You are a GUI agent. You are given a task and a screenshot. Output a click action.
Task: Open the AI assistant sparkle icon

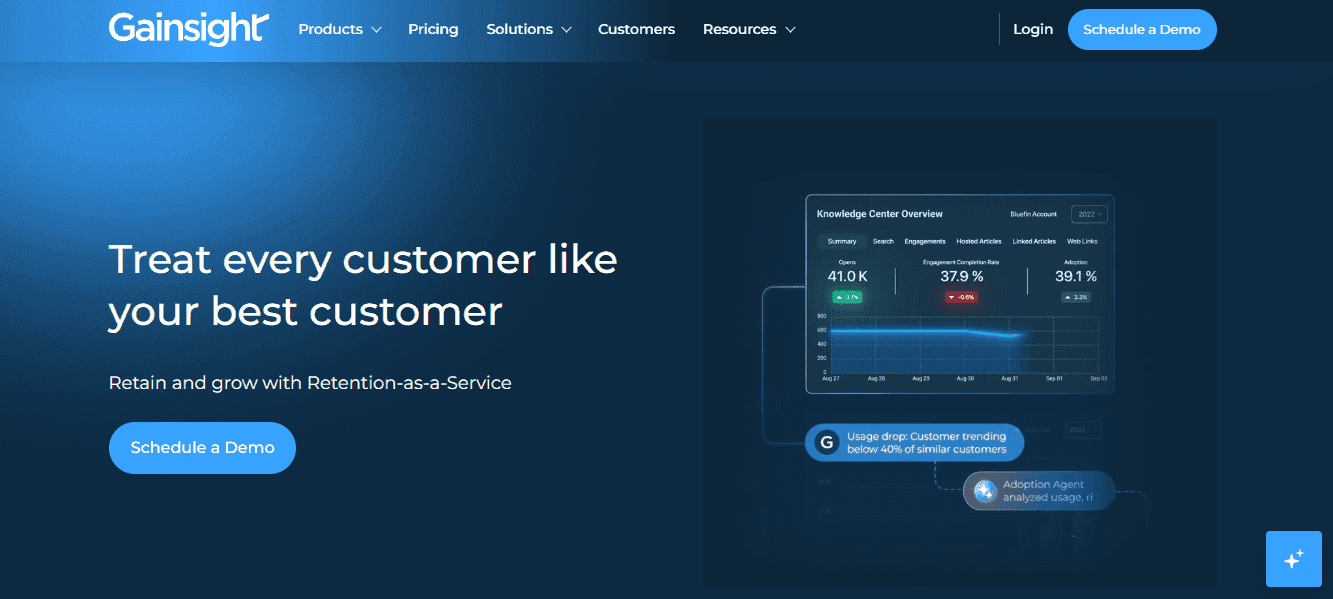point(1293,559)
